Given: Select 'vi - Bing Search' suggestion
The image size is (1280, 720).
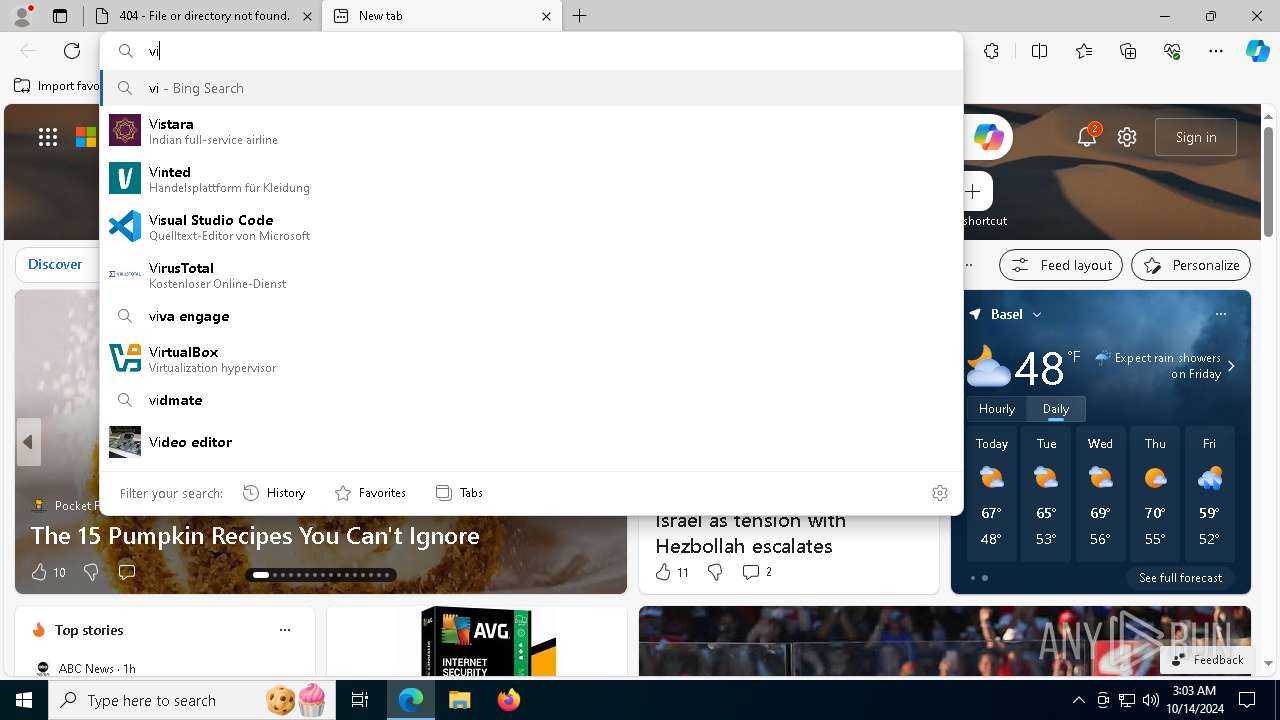Looking at the screenshot, I should click(532, 88).
